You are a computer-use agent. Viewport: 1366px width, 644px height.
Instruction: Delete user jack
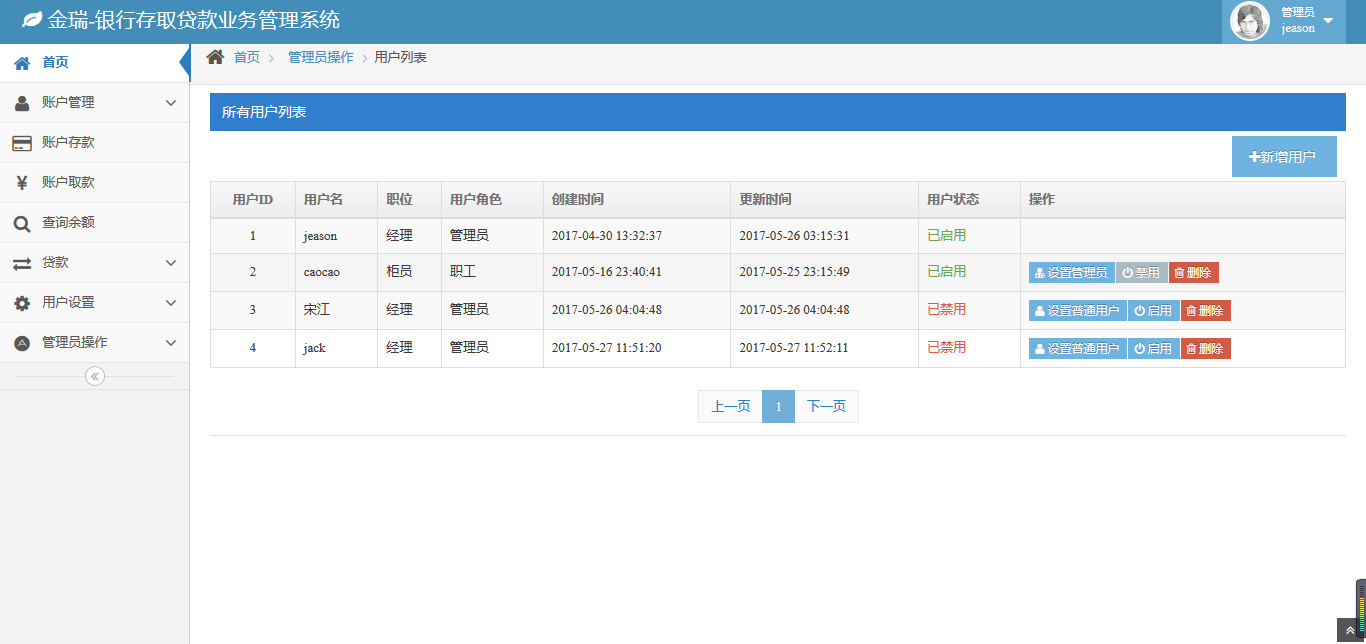click(1206, 349)
